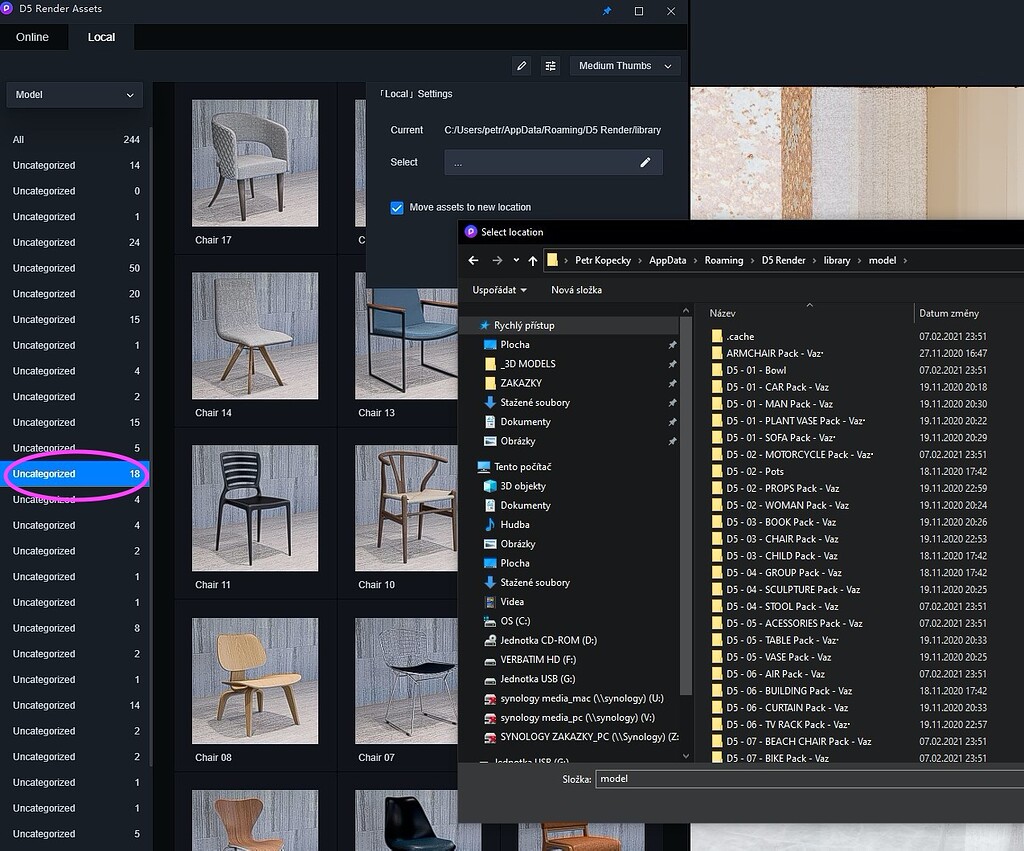Viewport: 1024px width, 851px height.
Task: Select the Local tab
Action: coord(100,36)
